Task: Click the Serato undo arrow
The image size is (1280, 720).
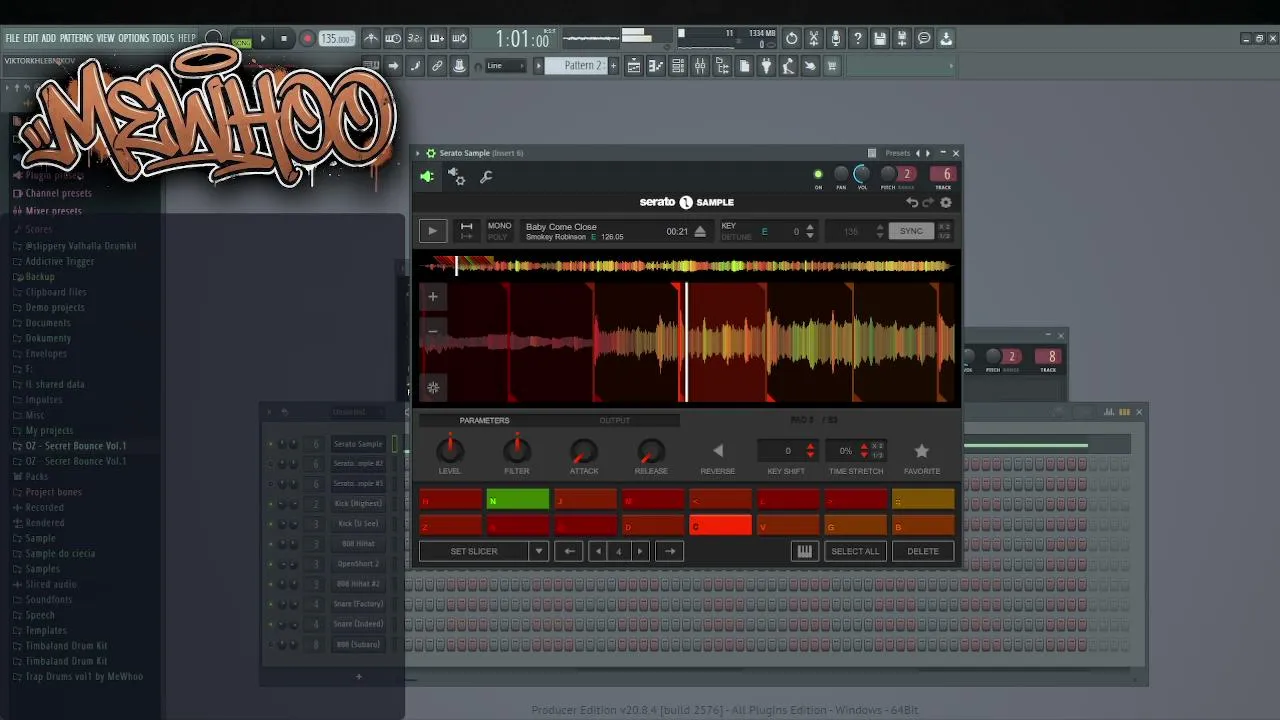Action: click(x=912, y=202)
